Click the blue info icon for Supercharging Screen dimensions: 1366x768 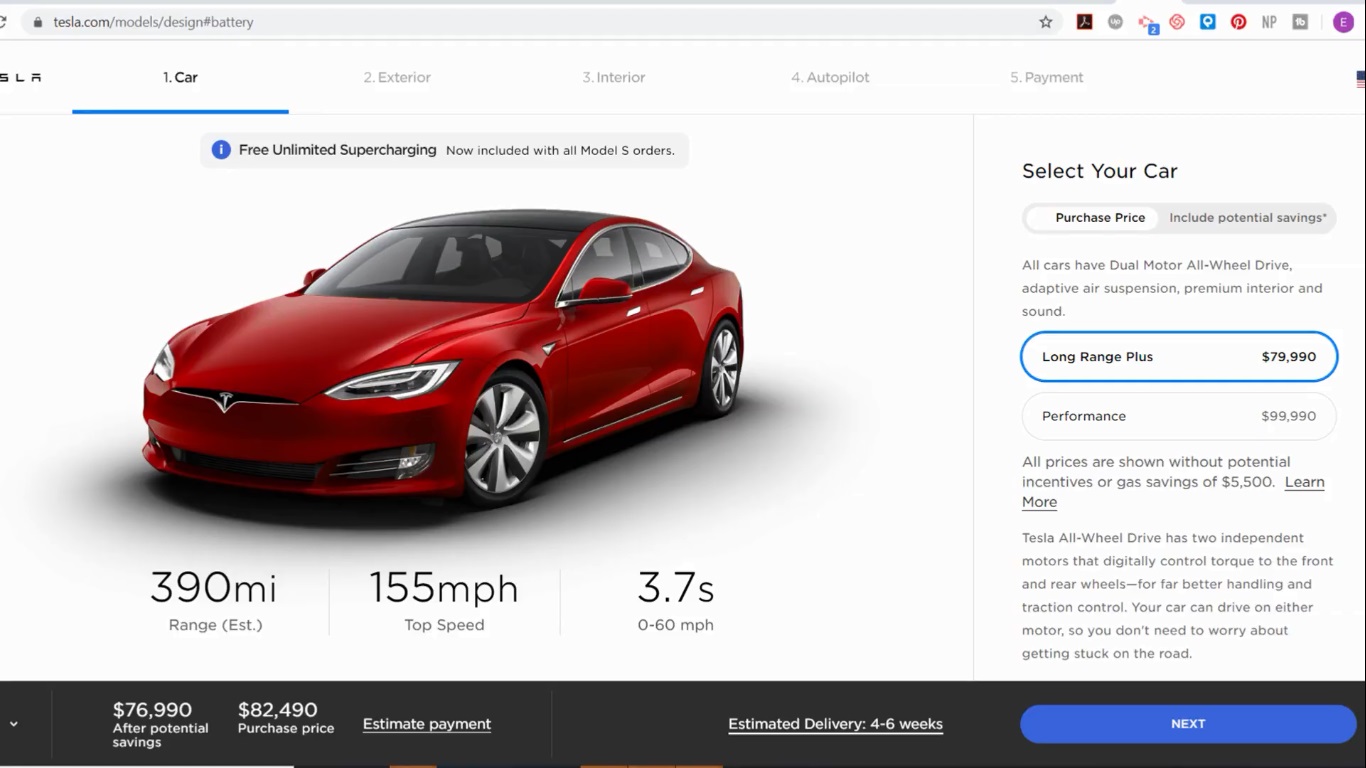point(221,150)
